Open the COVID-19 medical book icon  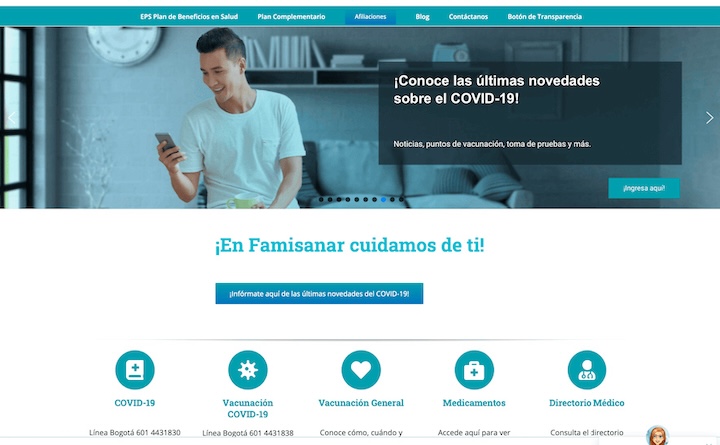[x=135, y=370]
